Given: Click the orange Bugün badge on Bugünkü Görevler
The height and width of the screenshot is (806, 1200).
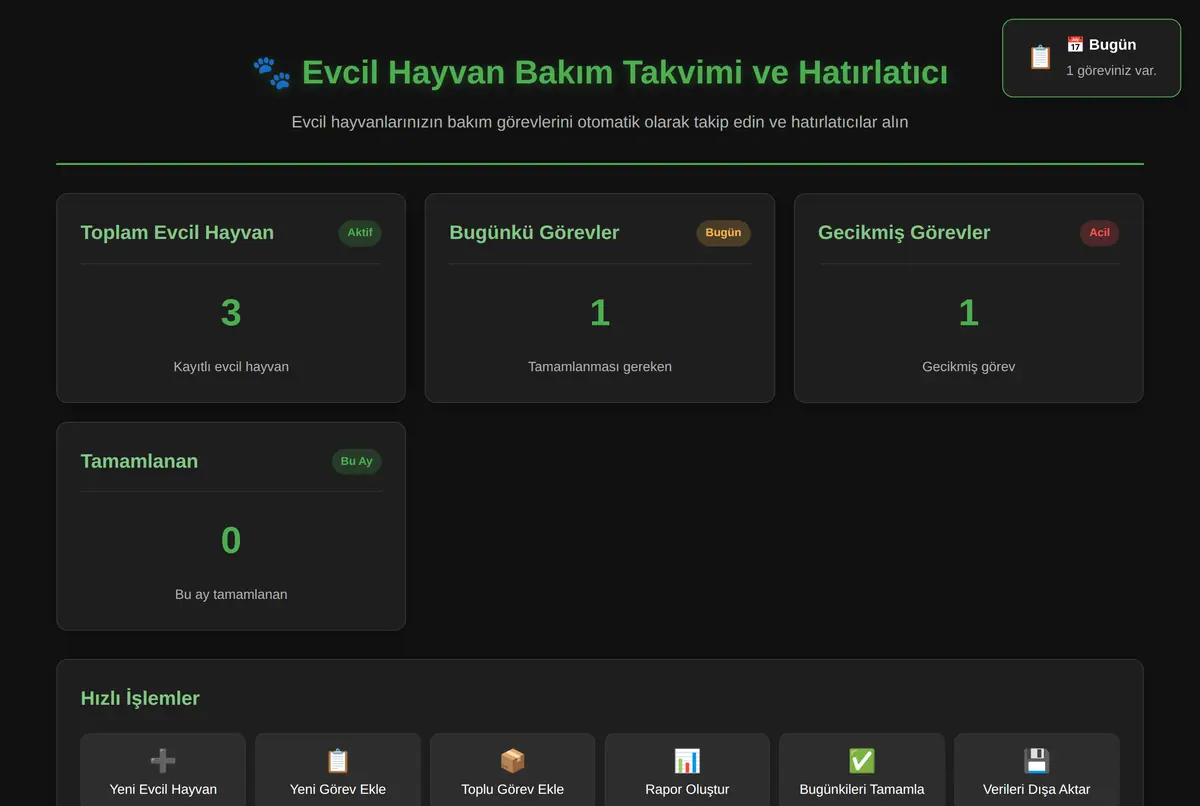Looking at the screenshot, I should pyautogui.click(x=723, y=233).
